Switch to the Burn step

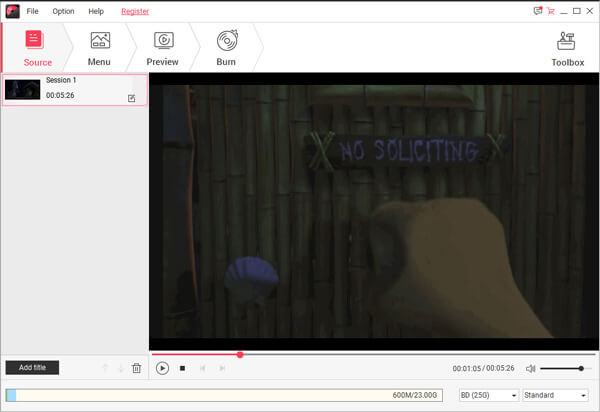[226, 48]
